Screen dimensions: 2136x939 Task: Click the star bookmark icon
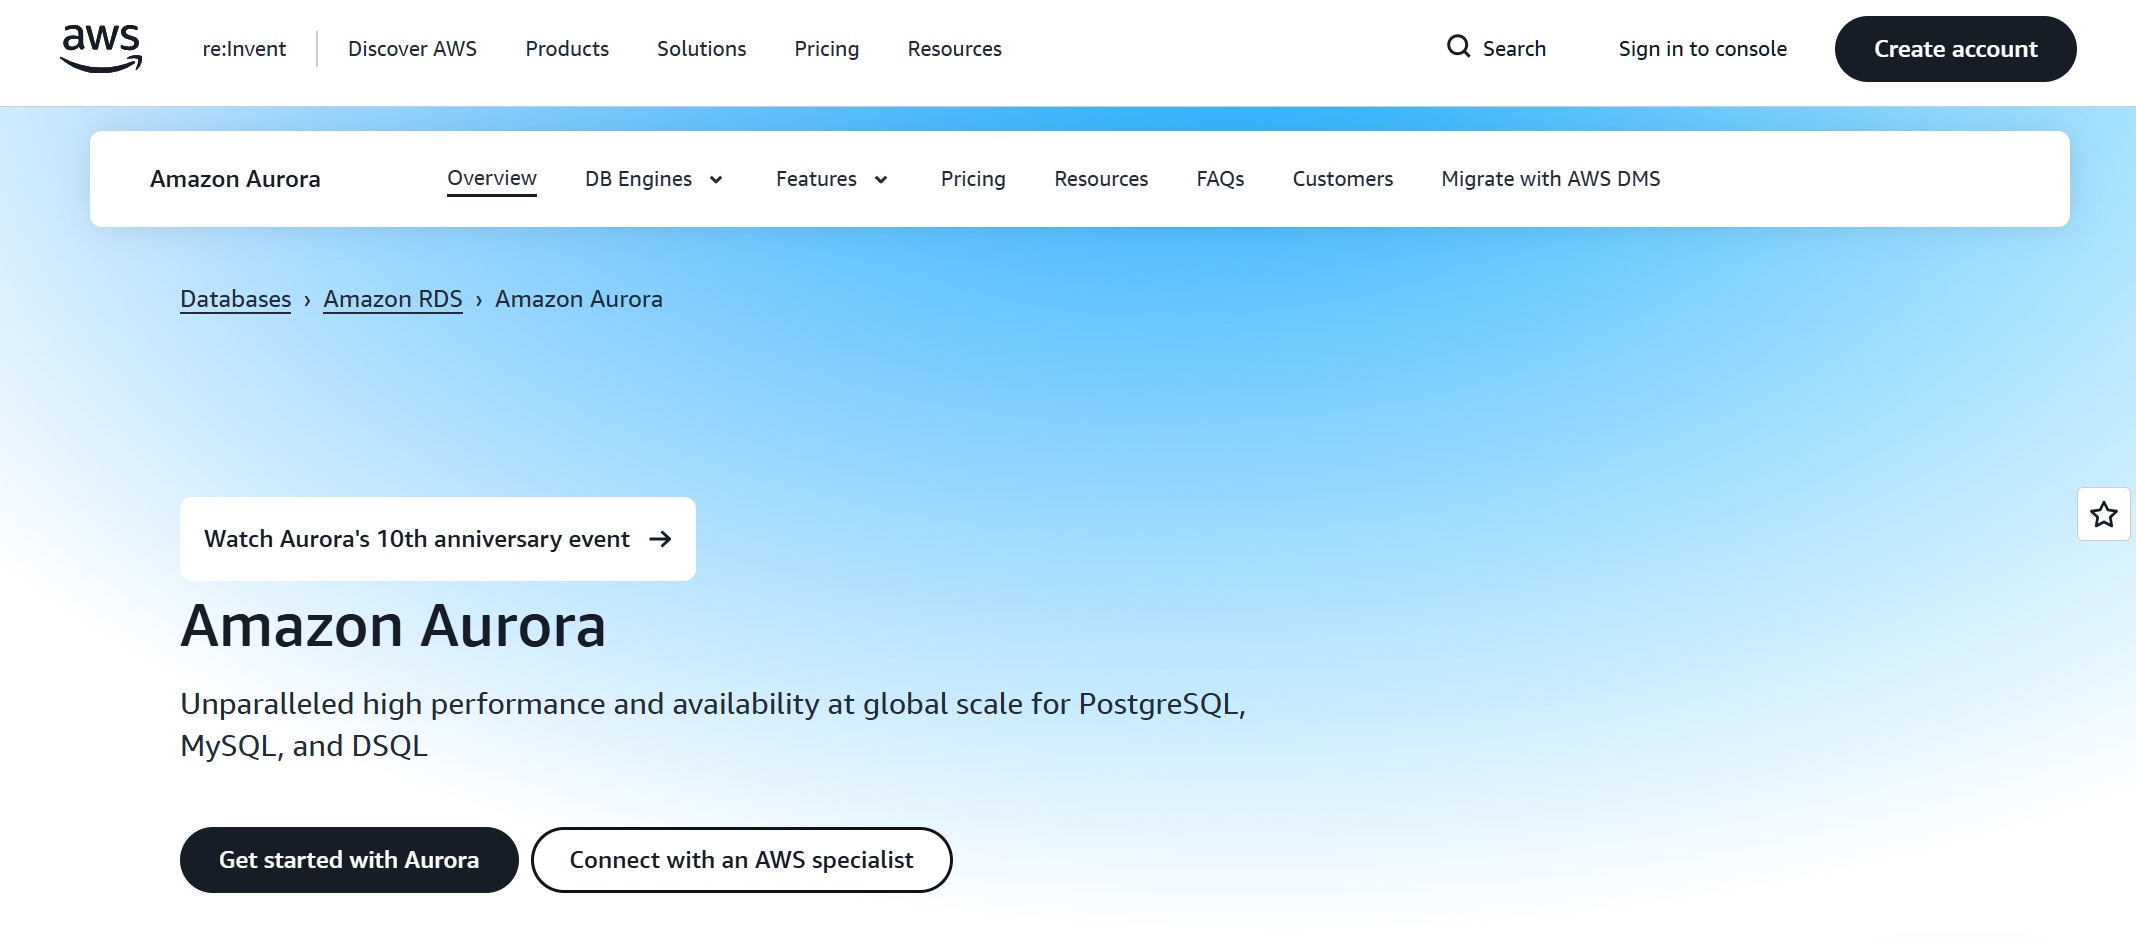[x=2103, y=514]
